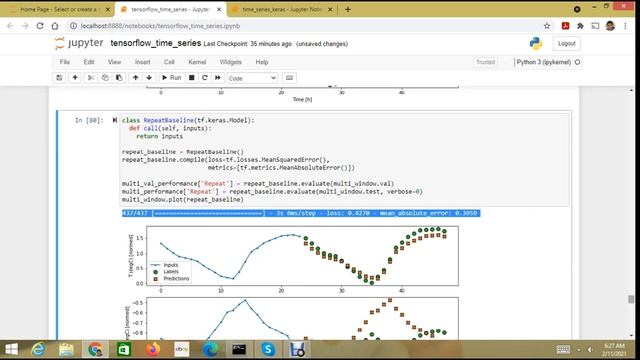
Task: Bookmark this page with star icon
Action: click(x=547, y=26)
